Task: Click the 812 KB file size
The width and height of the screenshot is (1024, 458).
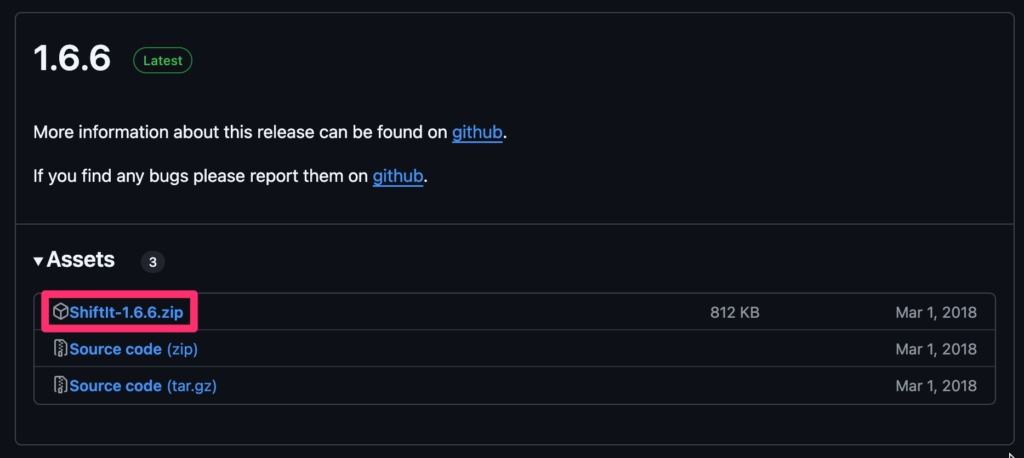Action: (734, 312)
